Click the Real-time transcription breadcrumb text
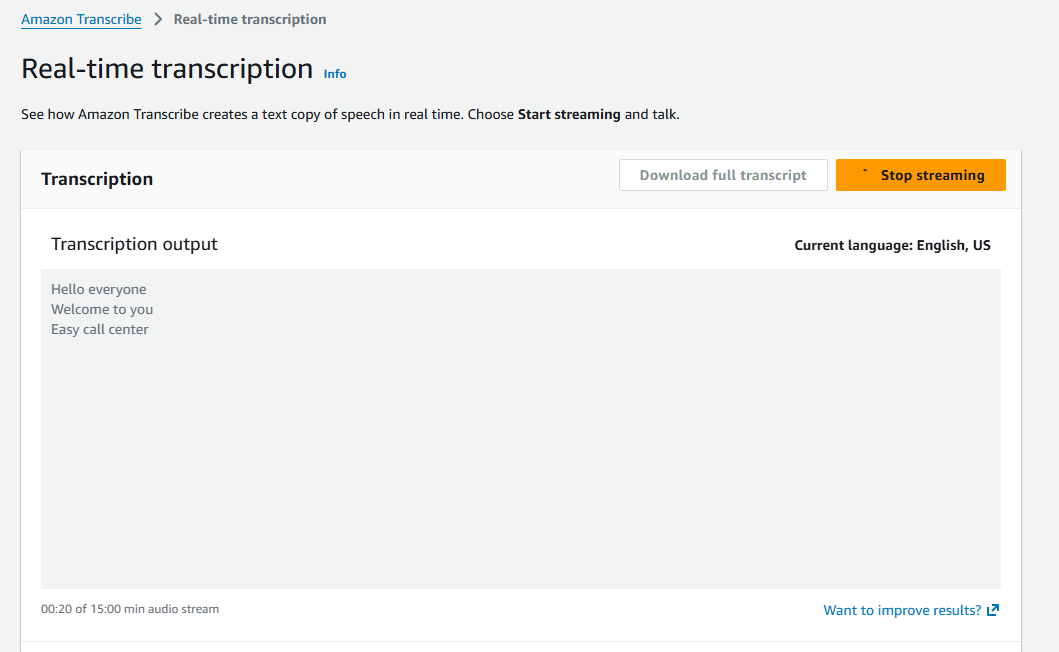 pyautogui.click(x=250, y=20)
